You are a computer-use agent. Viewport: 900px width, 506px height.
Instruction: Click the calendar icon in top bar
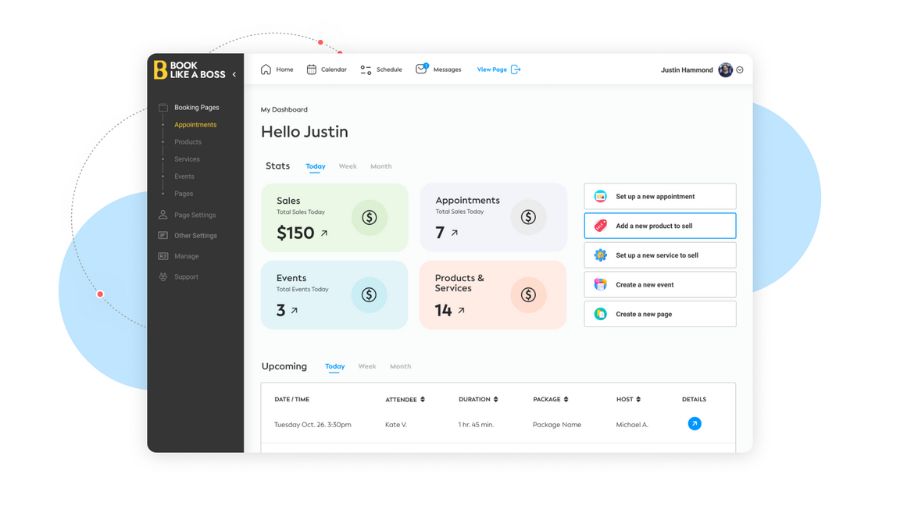[x=311, y=69]
